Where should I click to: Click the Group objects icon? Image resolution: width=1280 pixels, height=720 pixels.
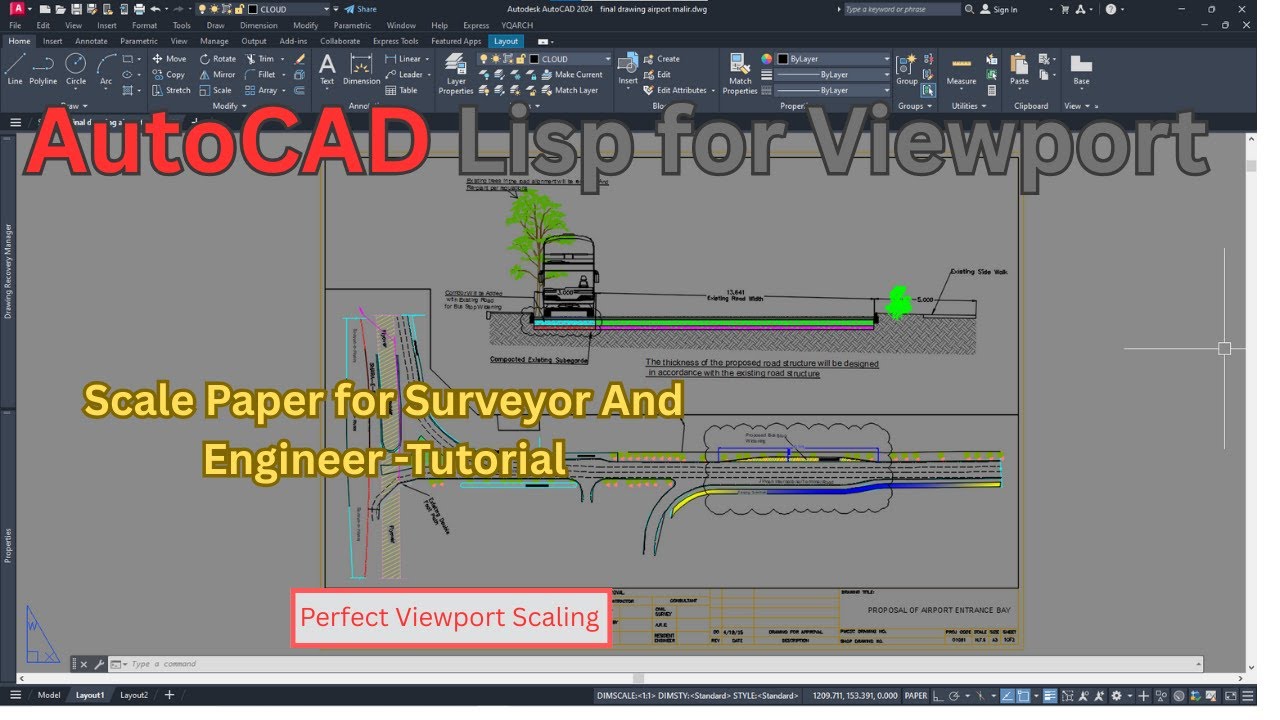tap(906, 69)
